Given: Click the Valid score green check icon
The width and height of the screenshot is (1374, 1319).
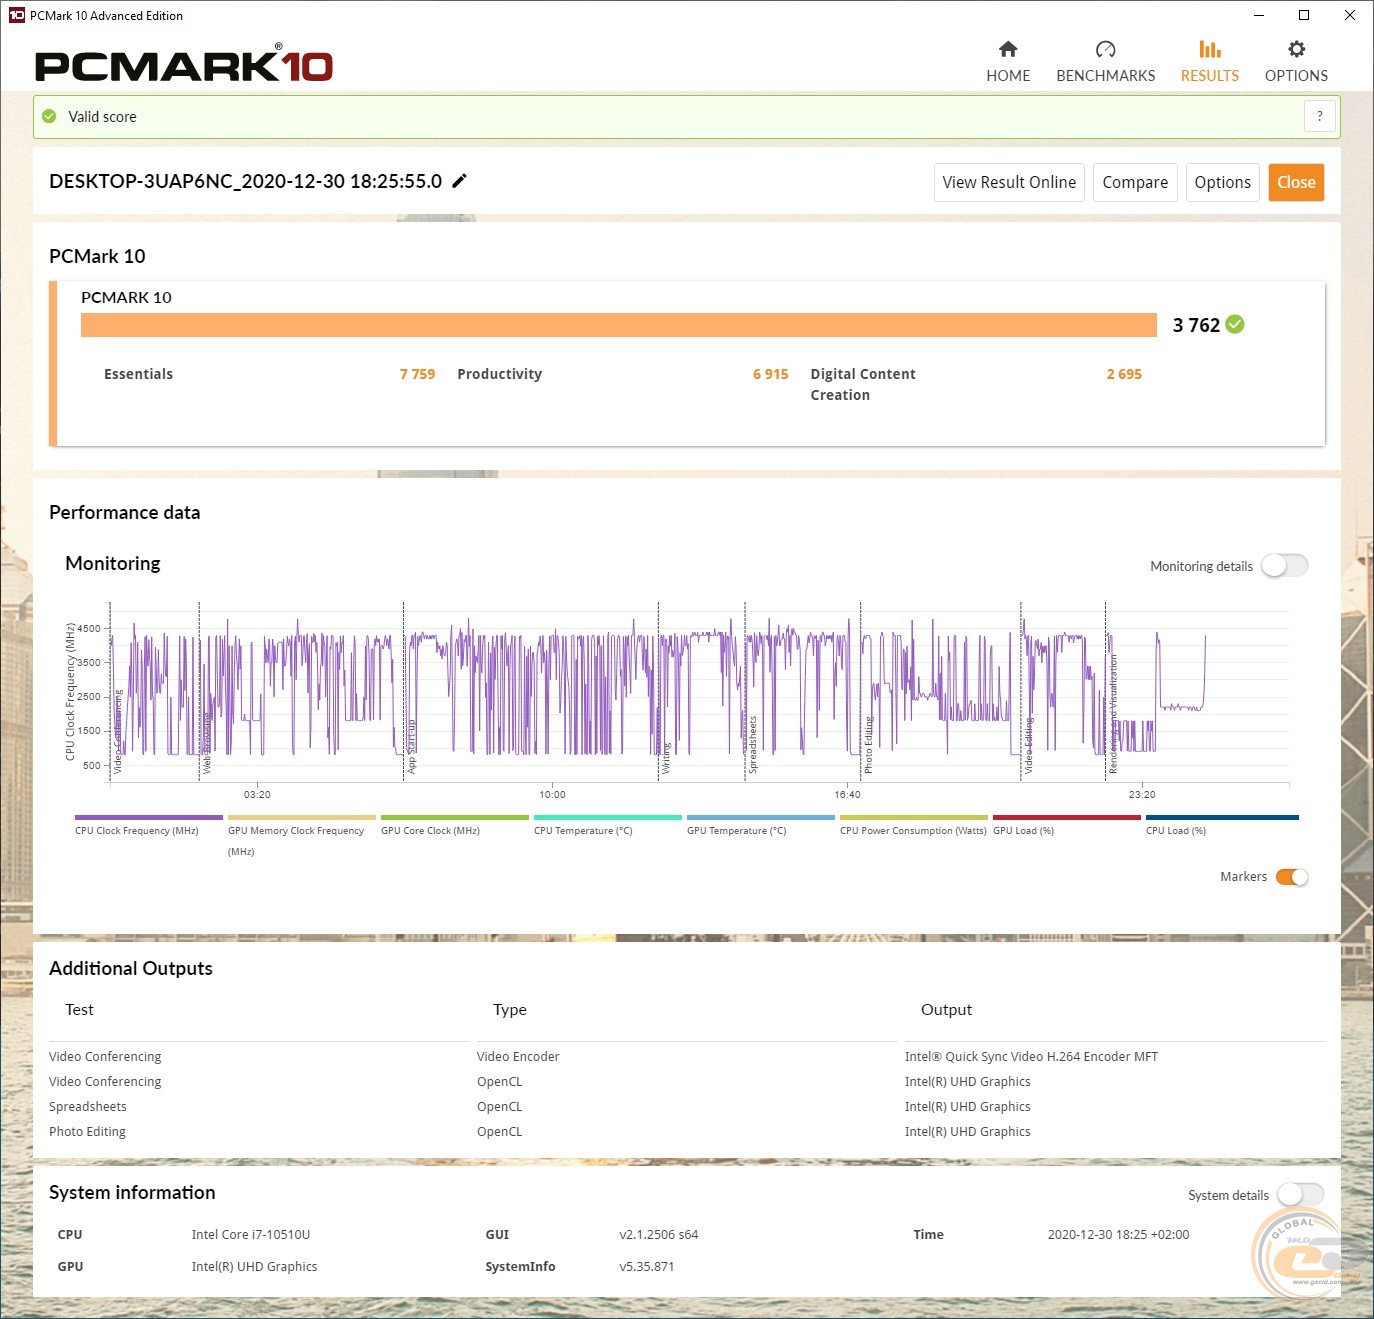Looking at the screenshot, I should pyautogui.click(x=50, y=117).
